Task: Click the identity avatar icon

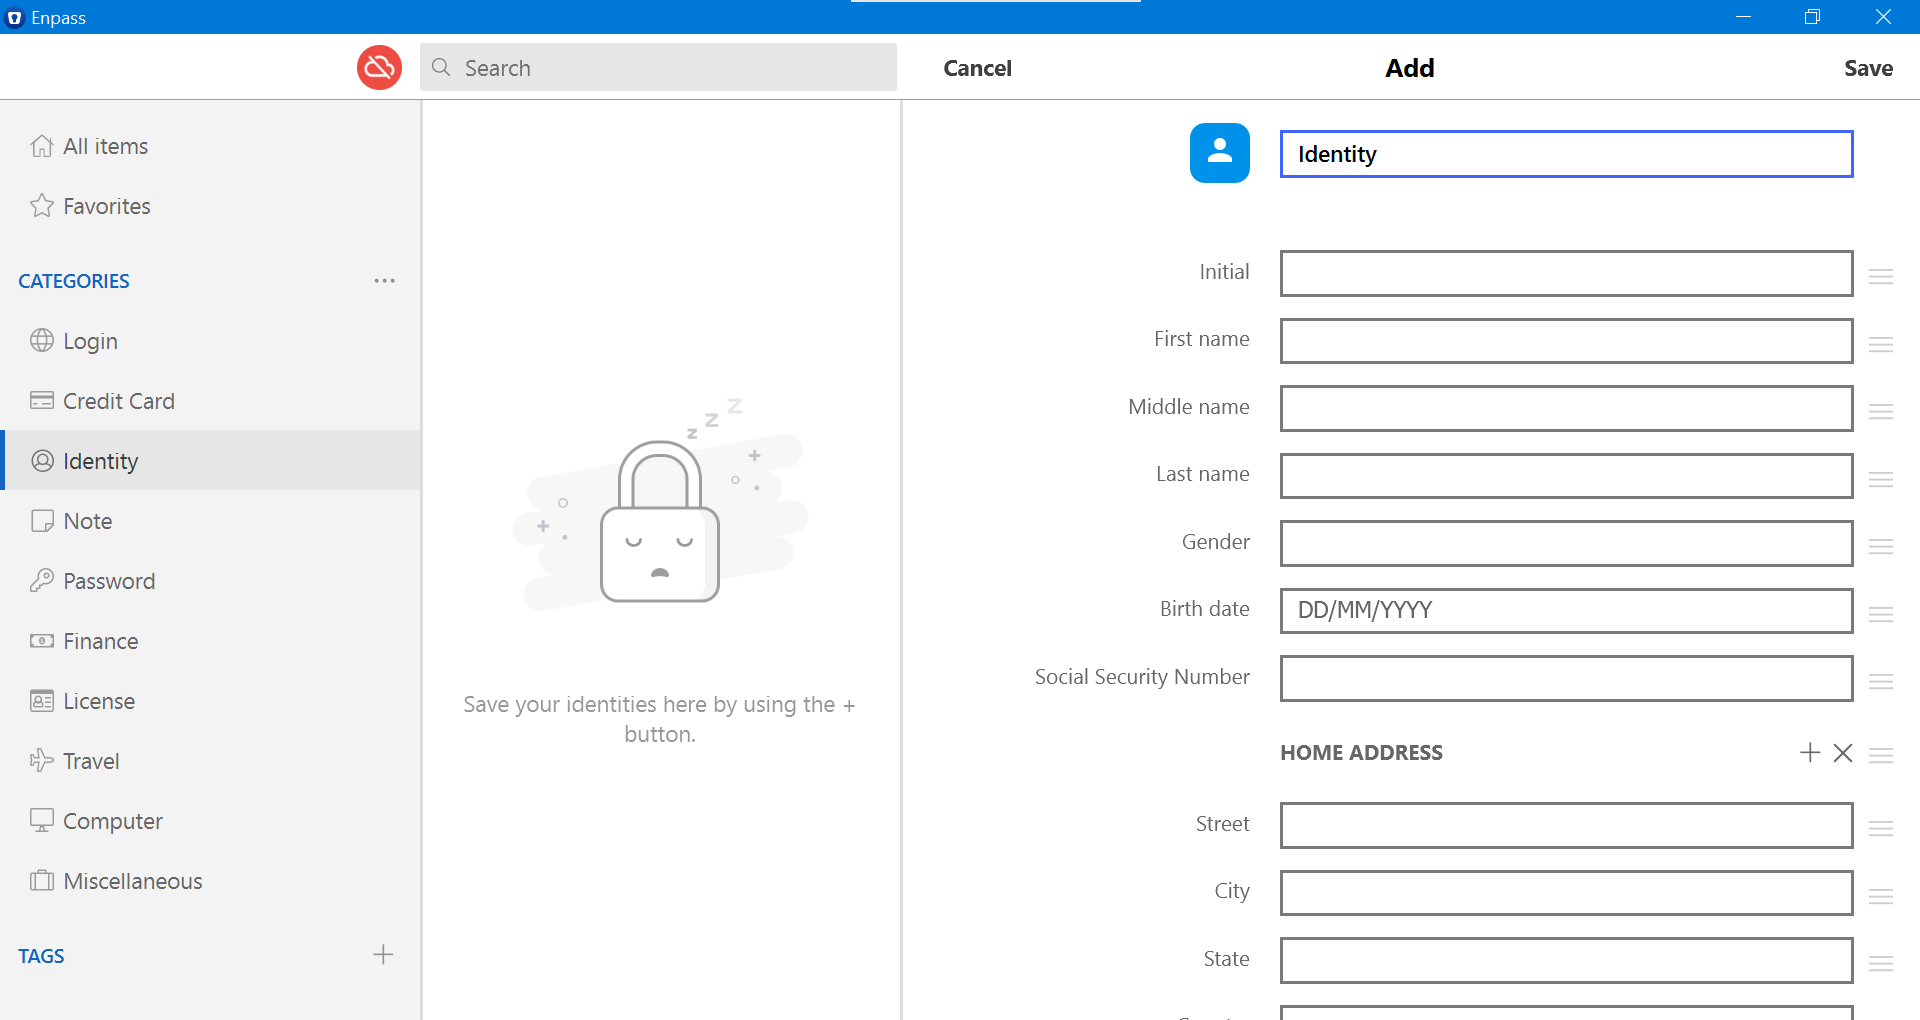Action: point(1219,153)
